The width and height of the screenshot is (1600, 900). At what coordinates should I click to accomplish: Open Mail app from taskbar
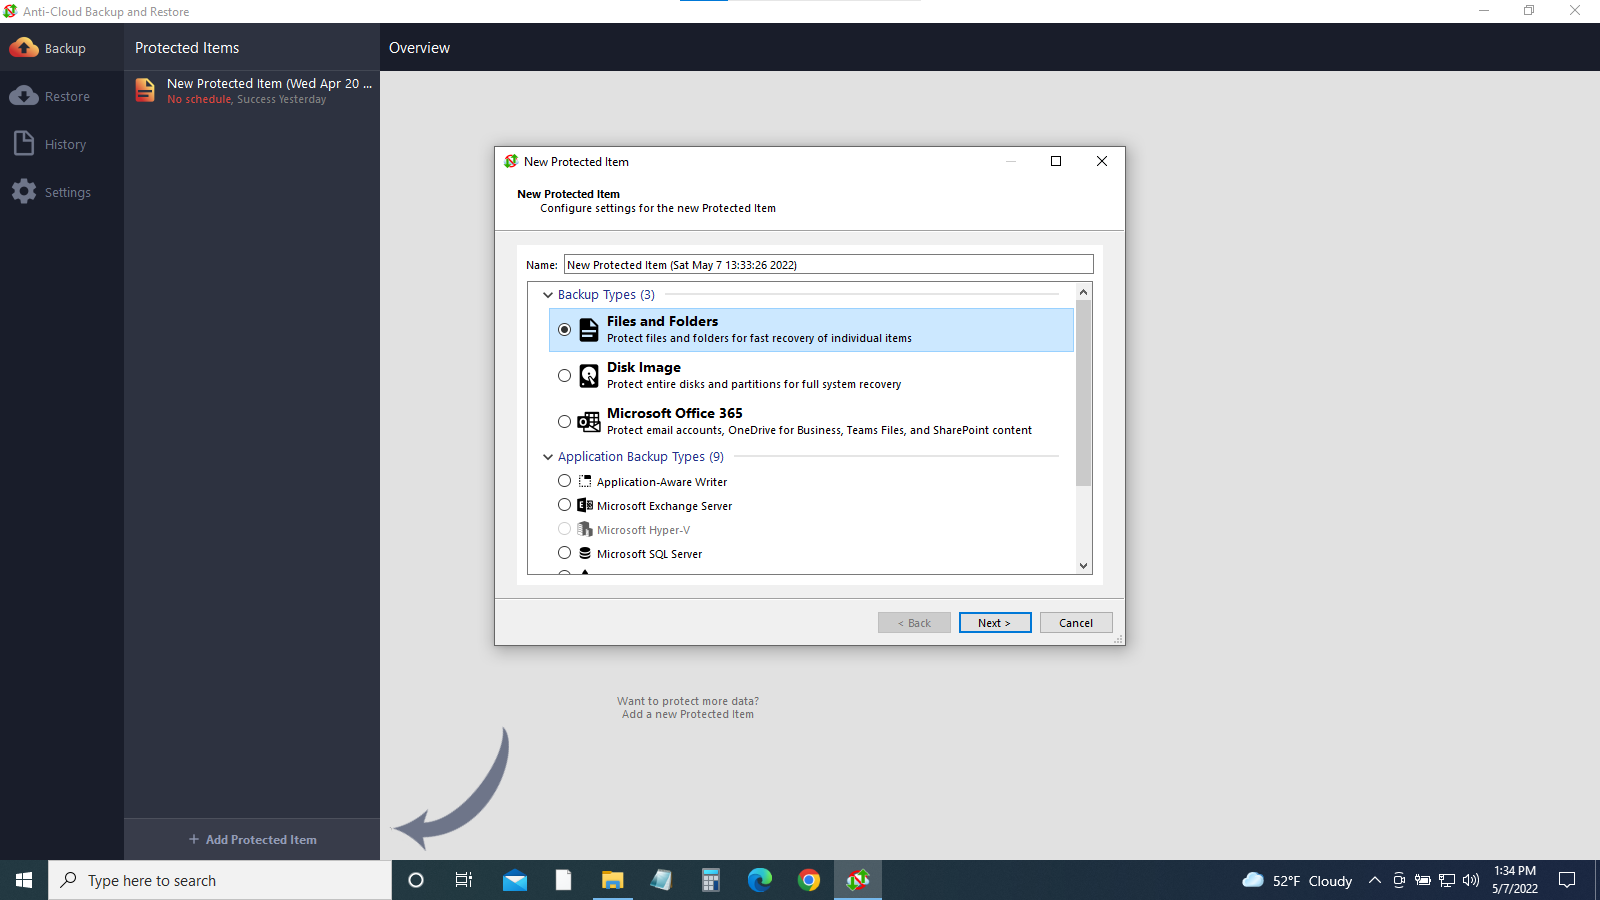tap(515, 880)
